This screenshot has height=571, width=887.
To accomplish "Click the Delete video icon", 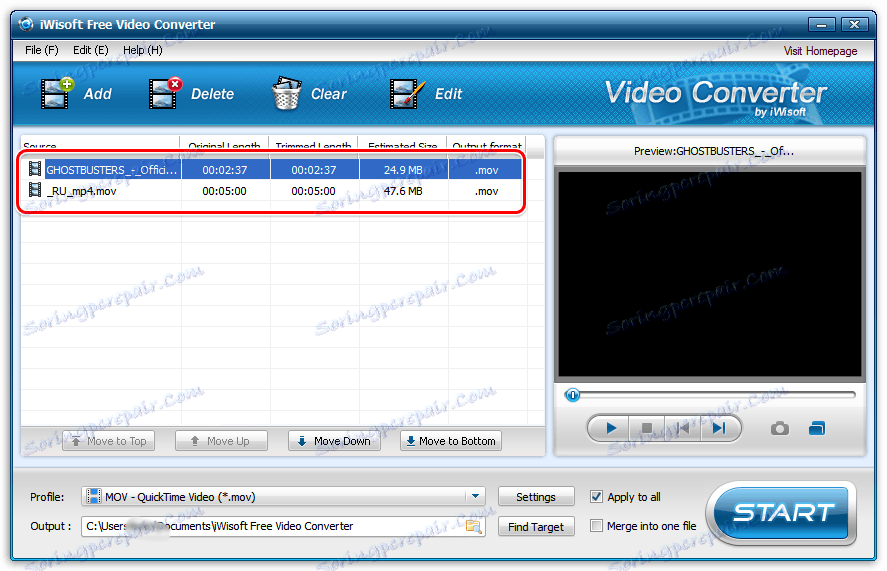I will pyautogui.click(x=165, y=93).
